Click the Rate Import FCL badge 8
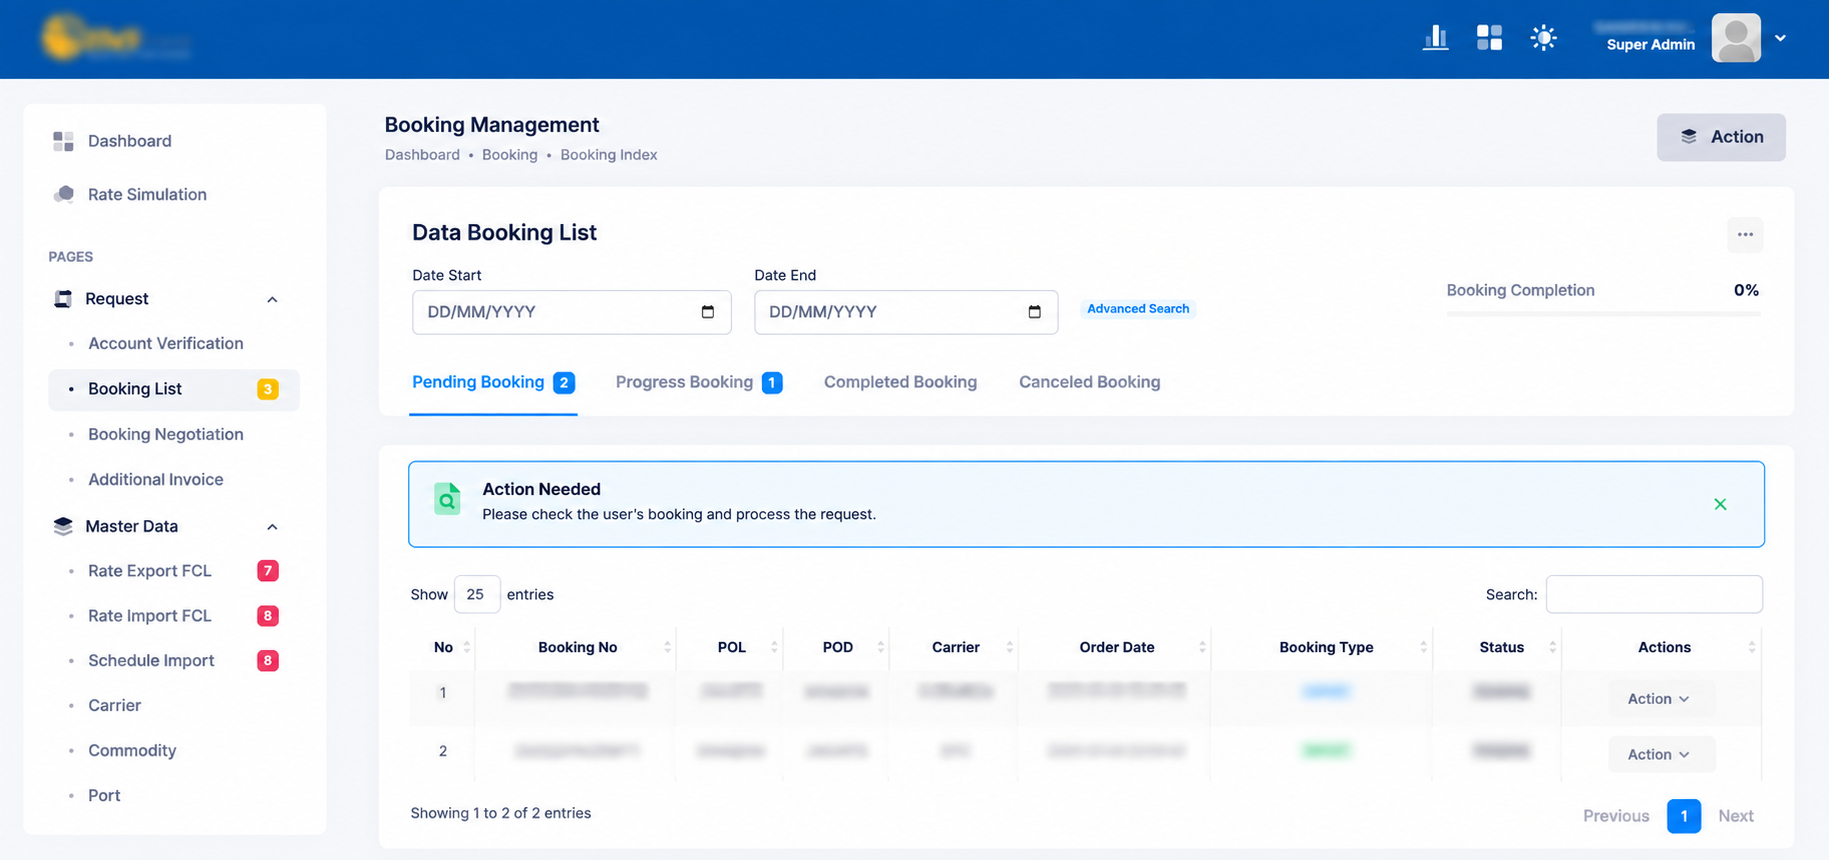 [x=268, y=616]
